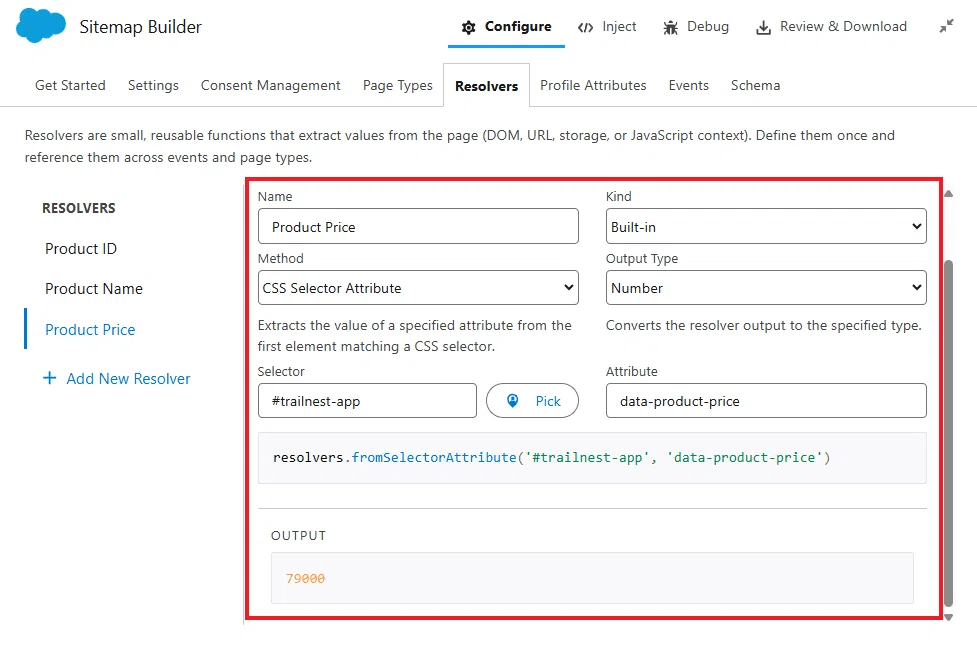This screenshot has width=977, height=658.
Task: Click the RESOLVERS sidebar heading
Action: tap(79, 208)
